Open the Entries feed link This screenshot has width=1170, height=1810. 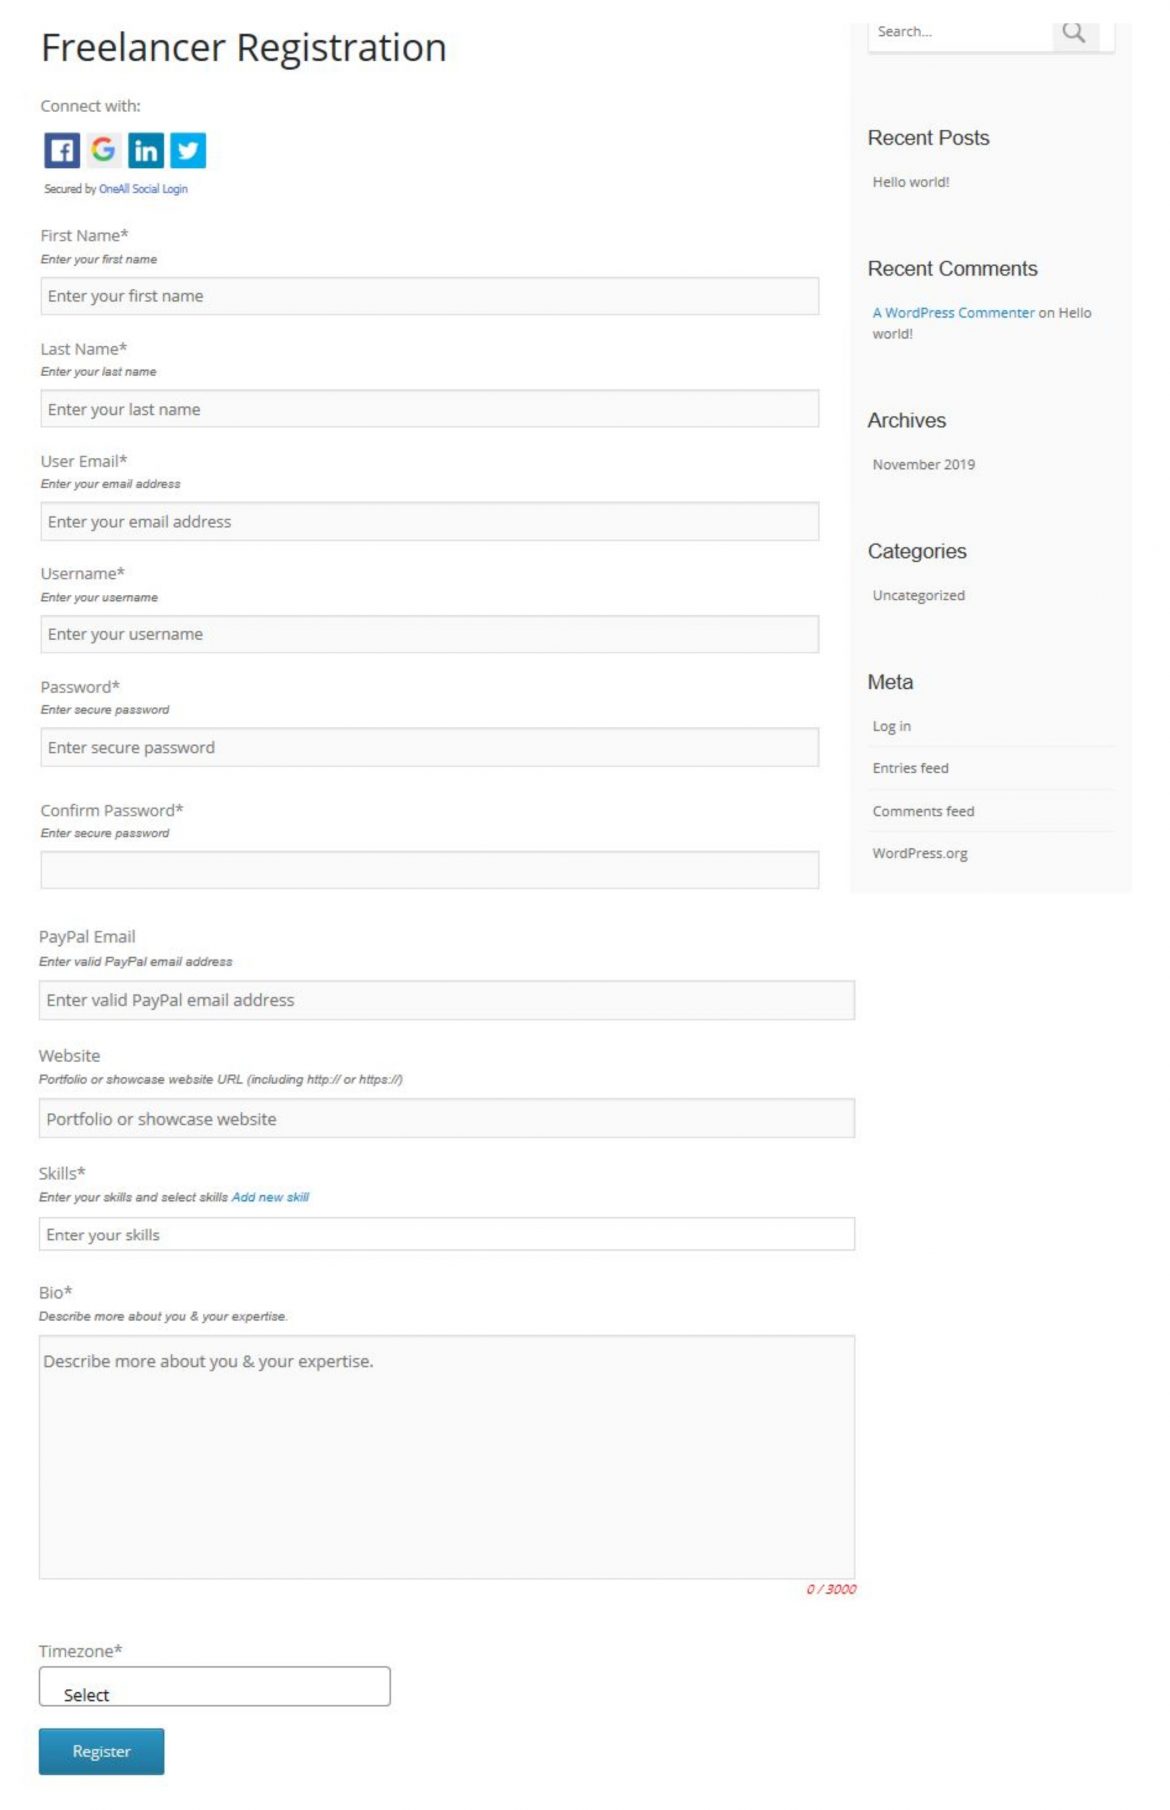click(910, 769)
